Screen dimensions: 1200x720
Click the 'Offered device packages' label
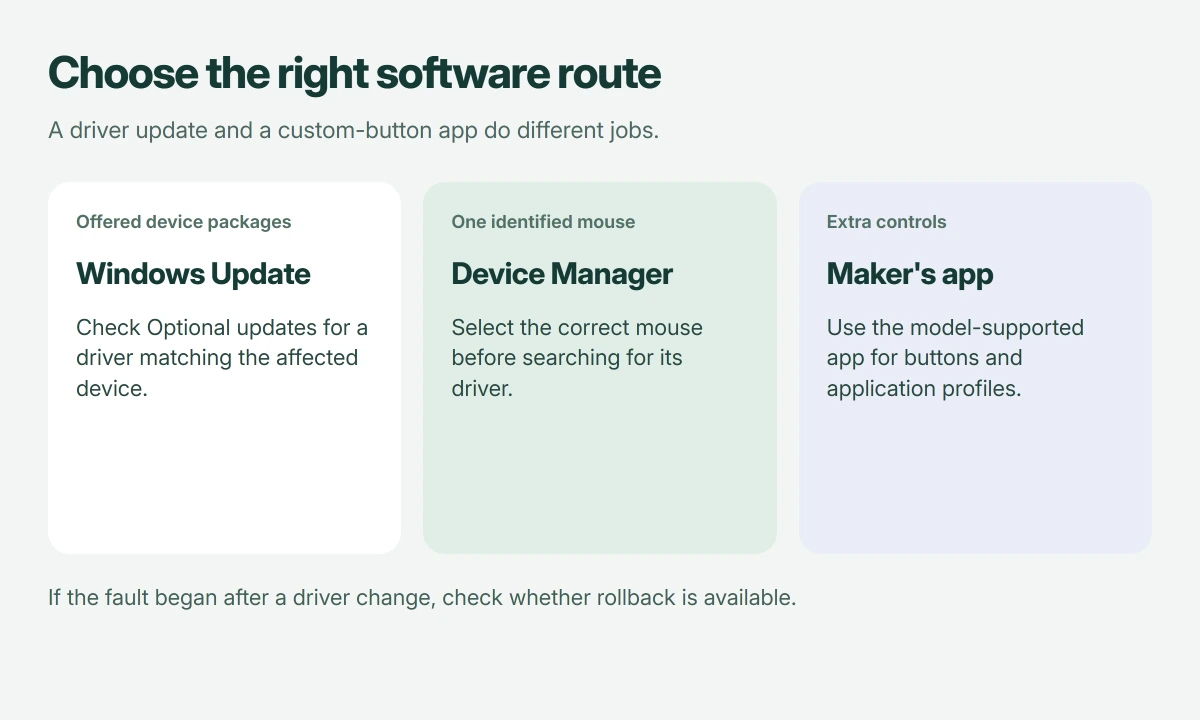183,222
